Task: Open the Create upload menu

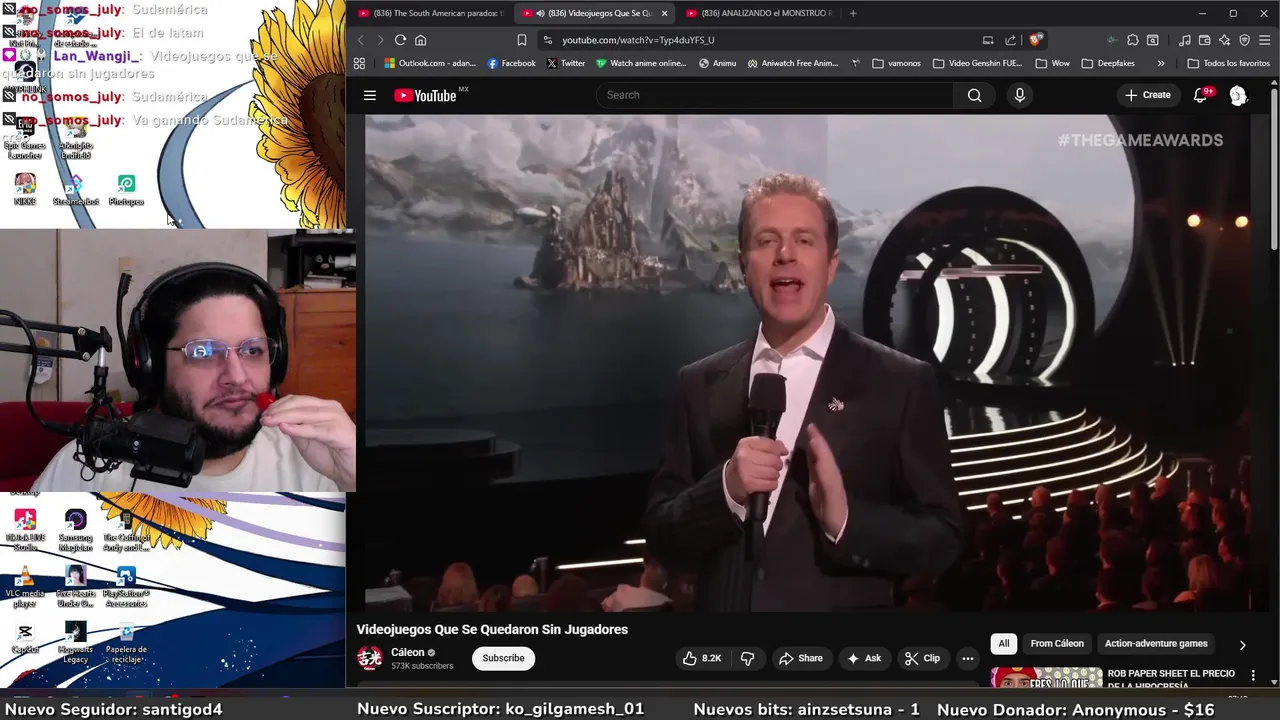Action: pos(1147,95)
